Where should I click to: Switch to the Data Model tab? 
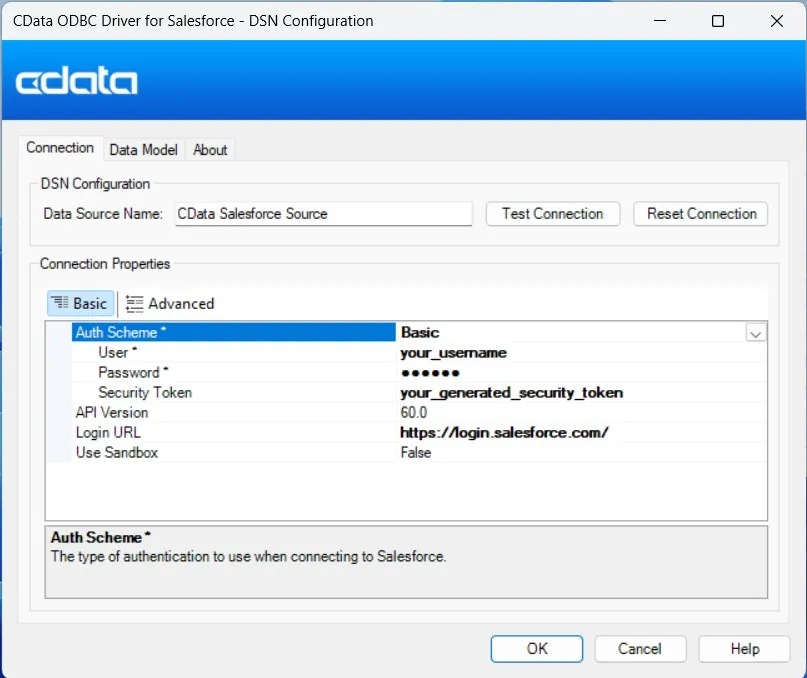click(143, 149)
